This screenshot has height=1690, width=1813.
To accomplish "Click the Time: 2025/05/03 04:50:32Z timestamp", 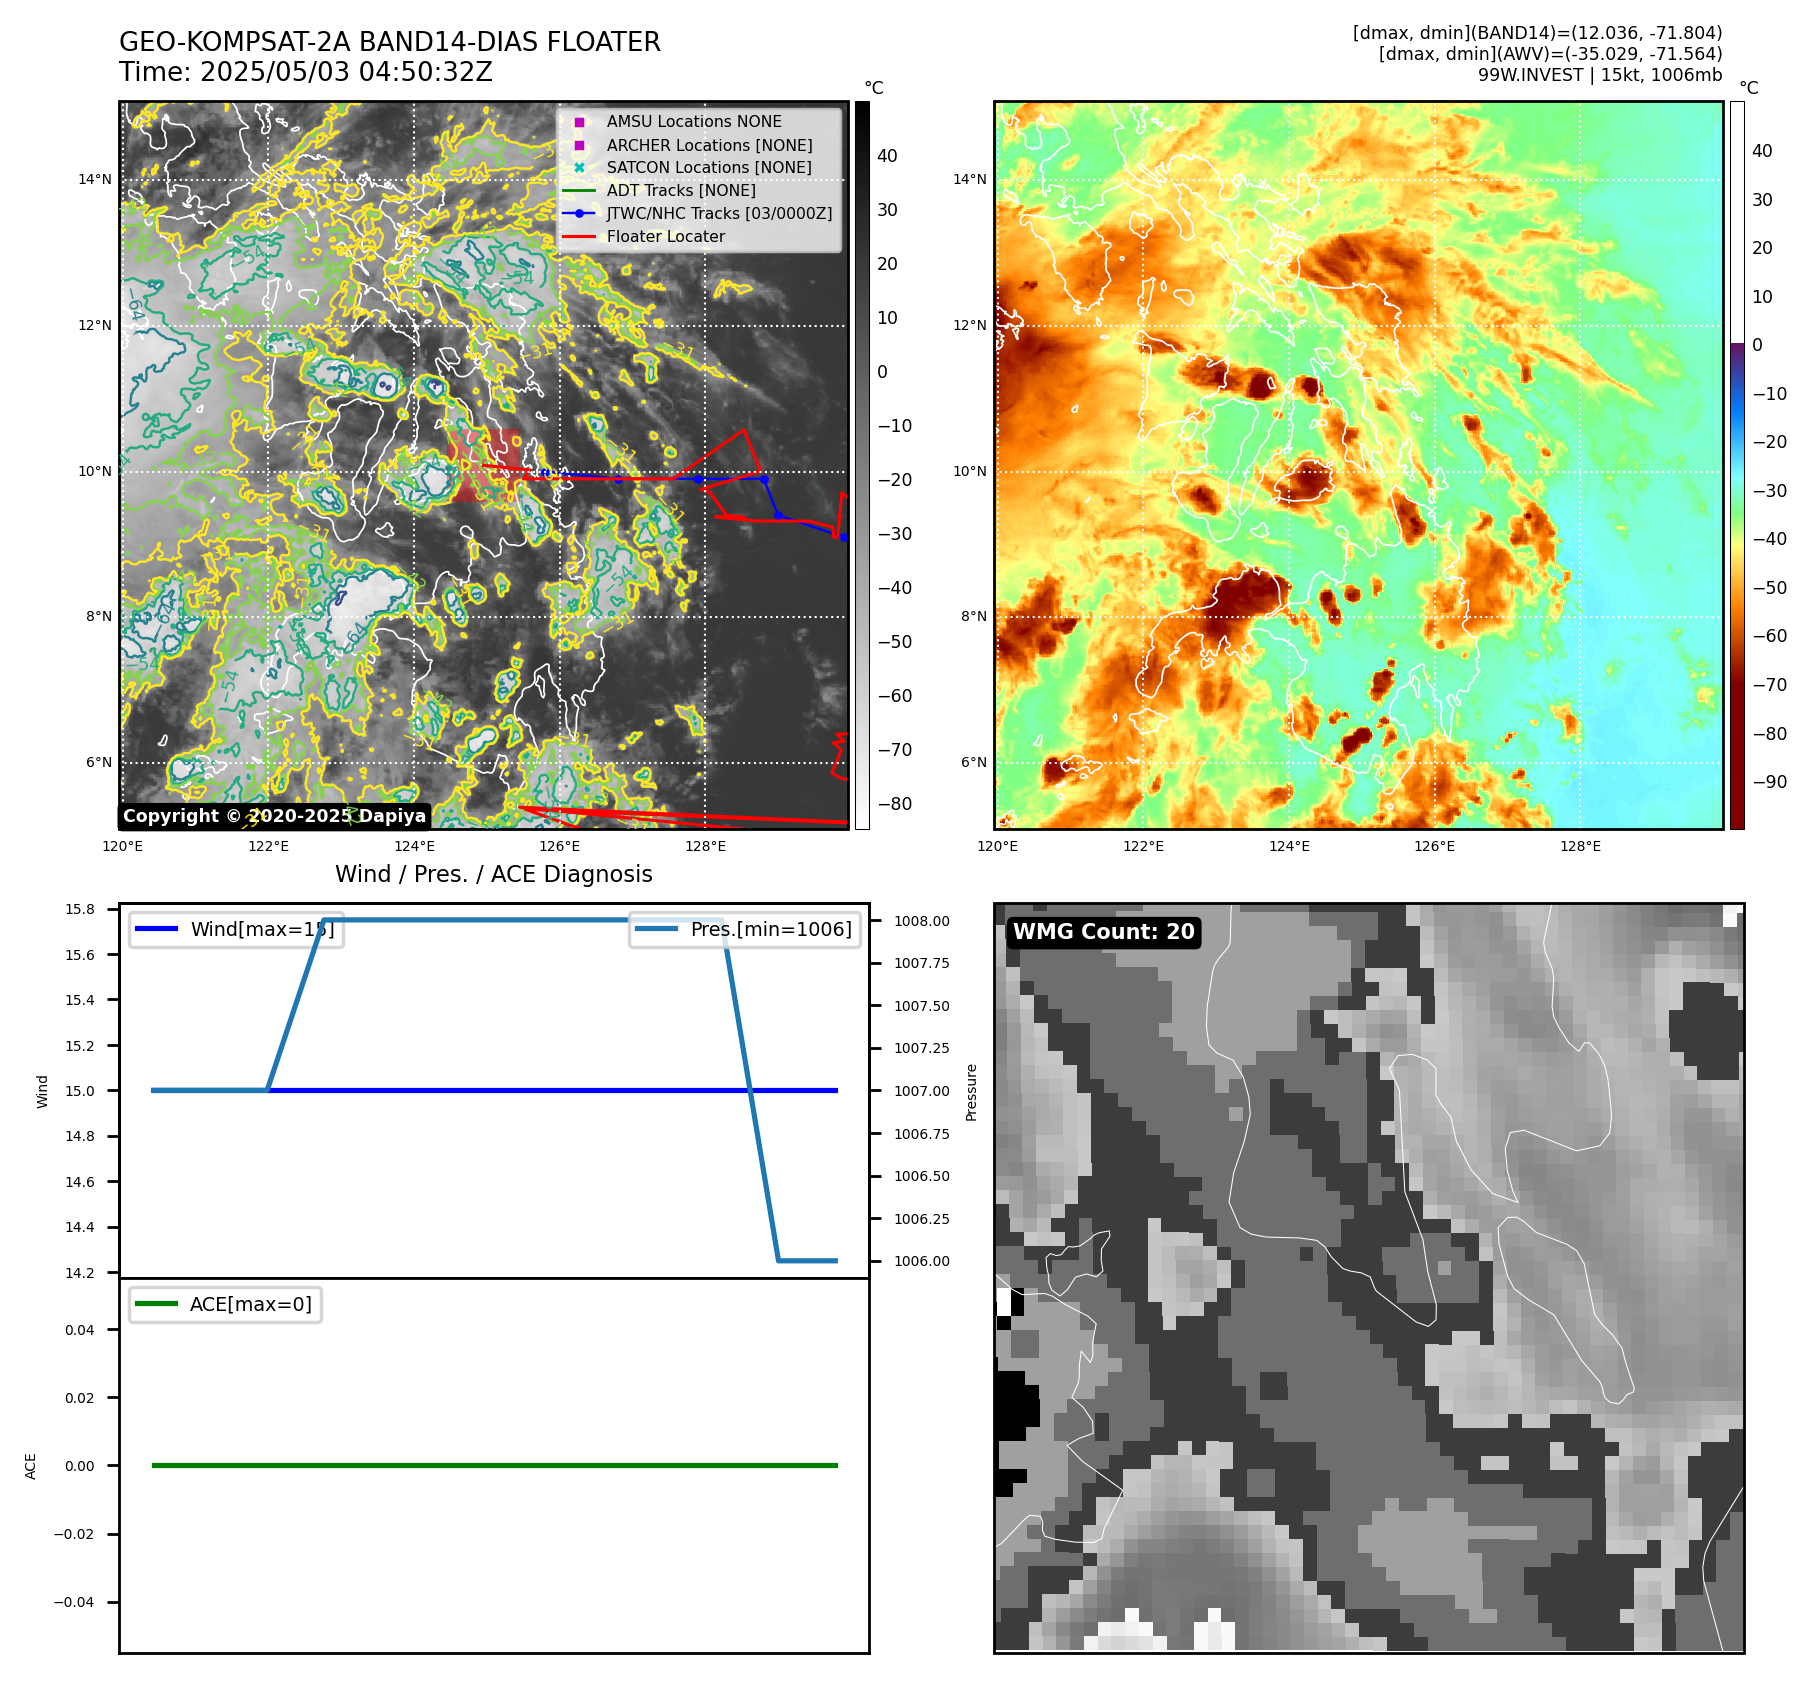I will click(306, 72).
